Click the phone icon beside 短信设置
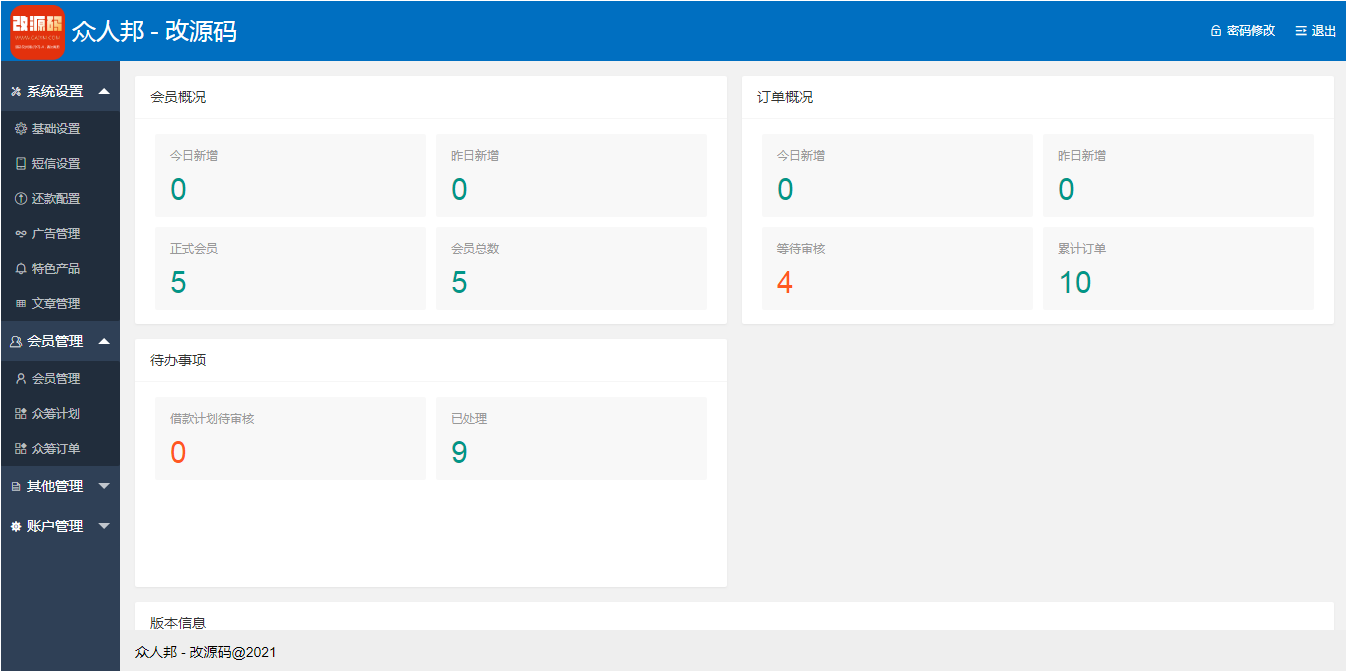Viewport: 1347px width, 672px height. (x=21, y=164)
